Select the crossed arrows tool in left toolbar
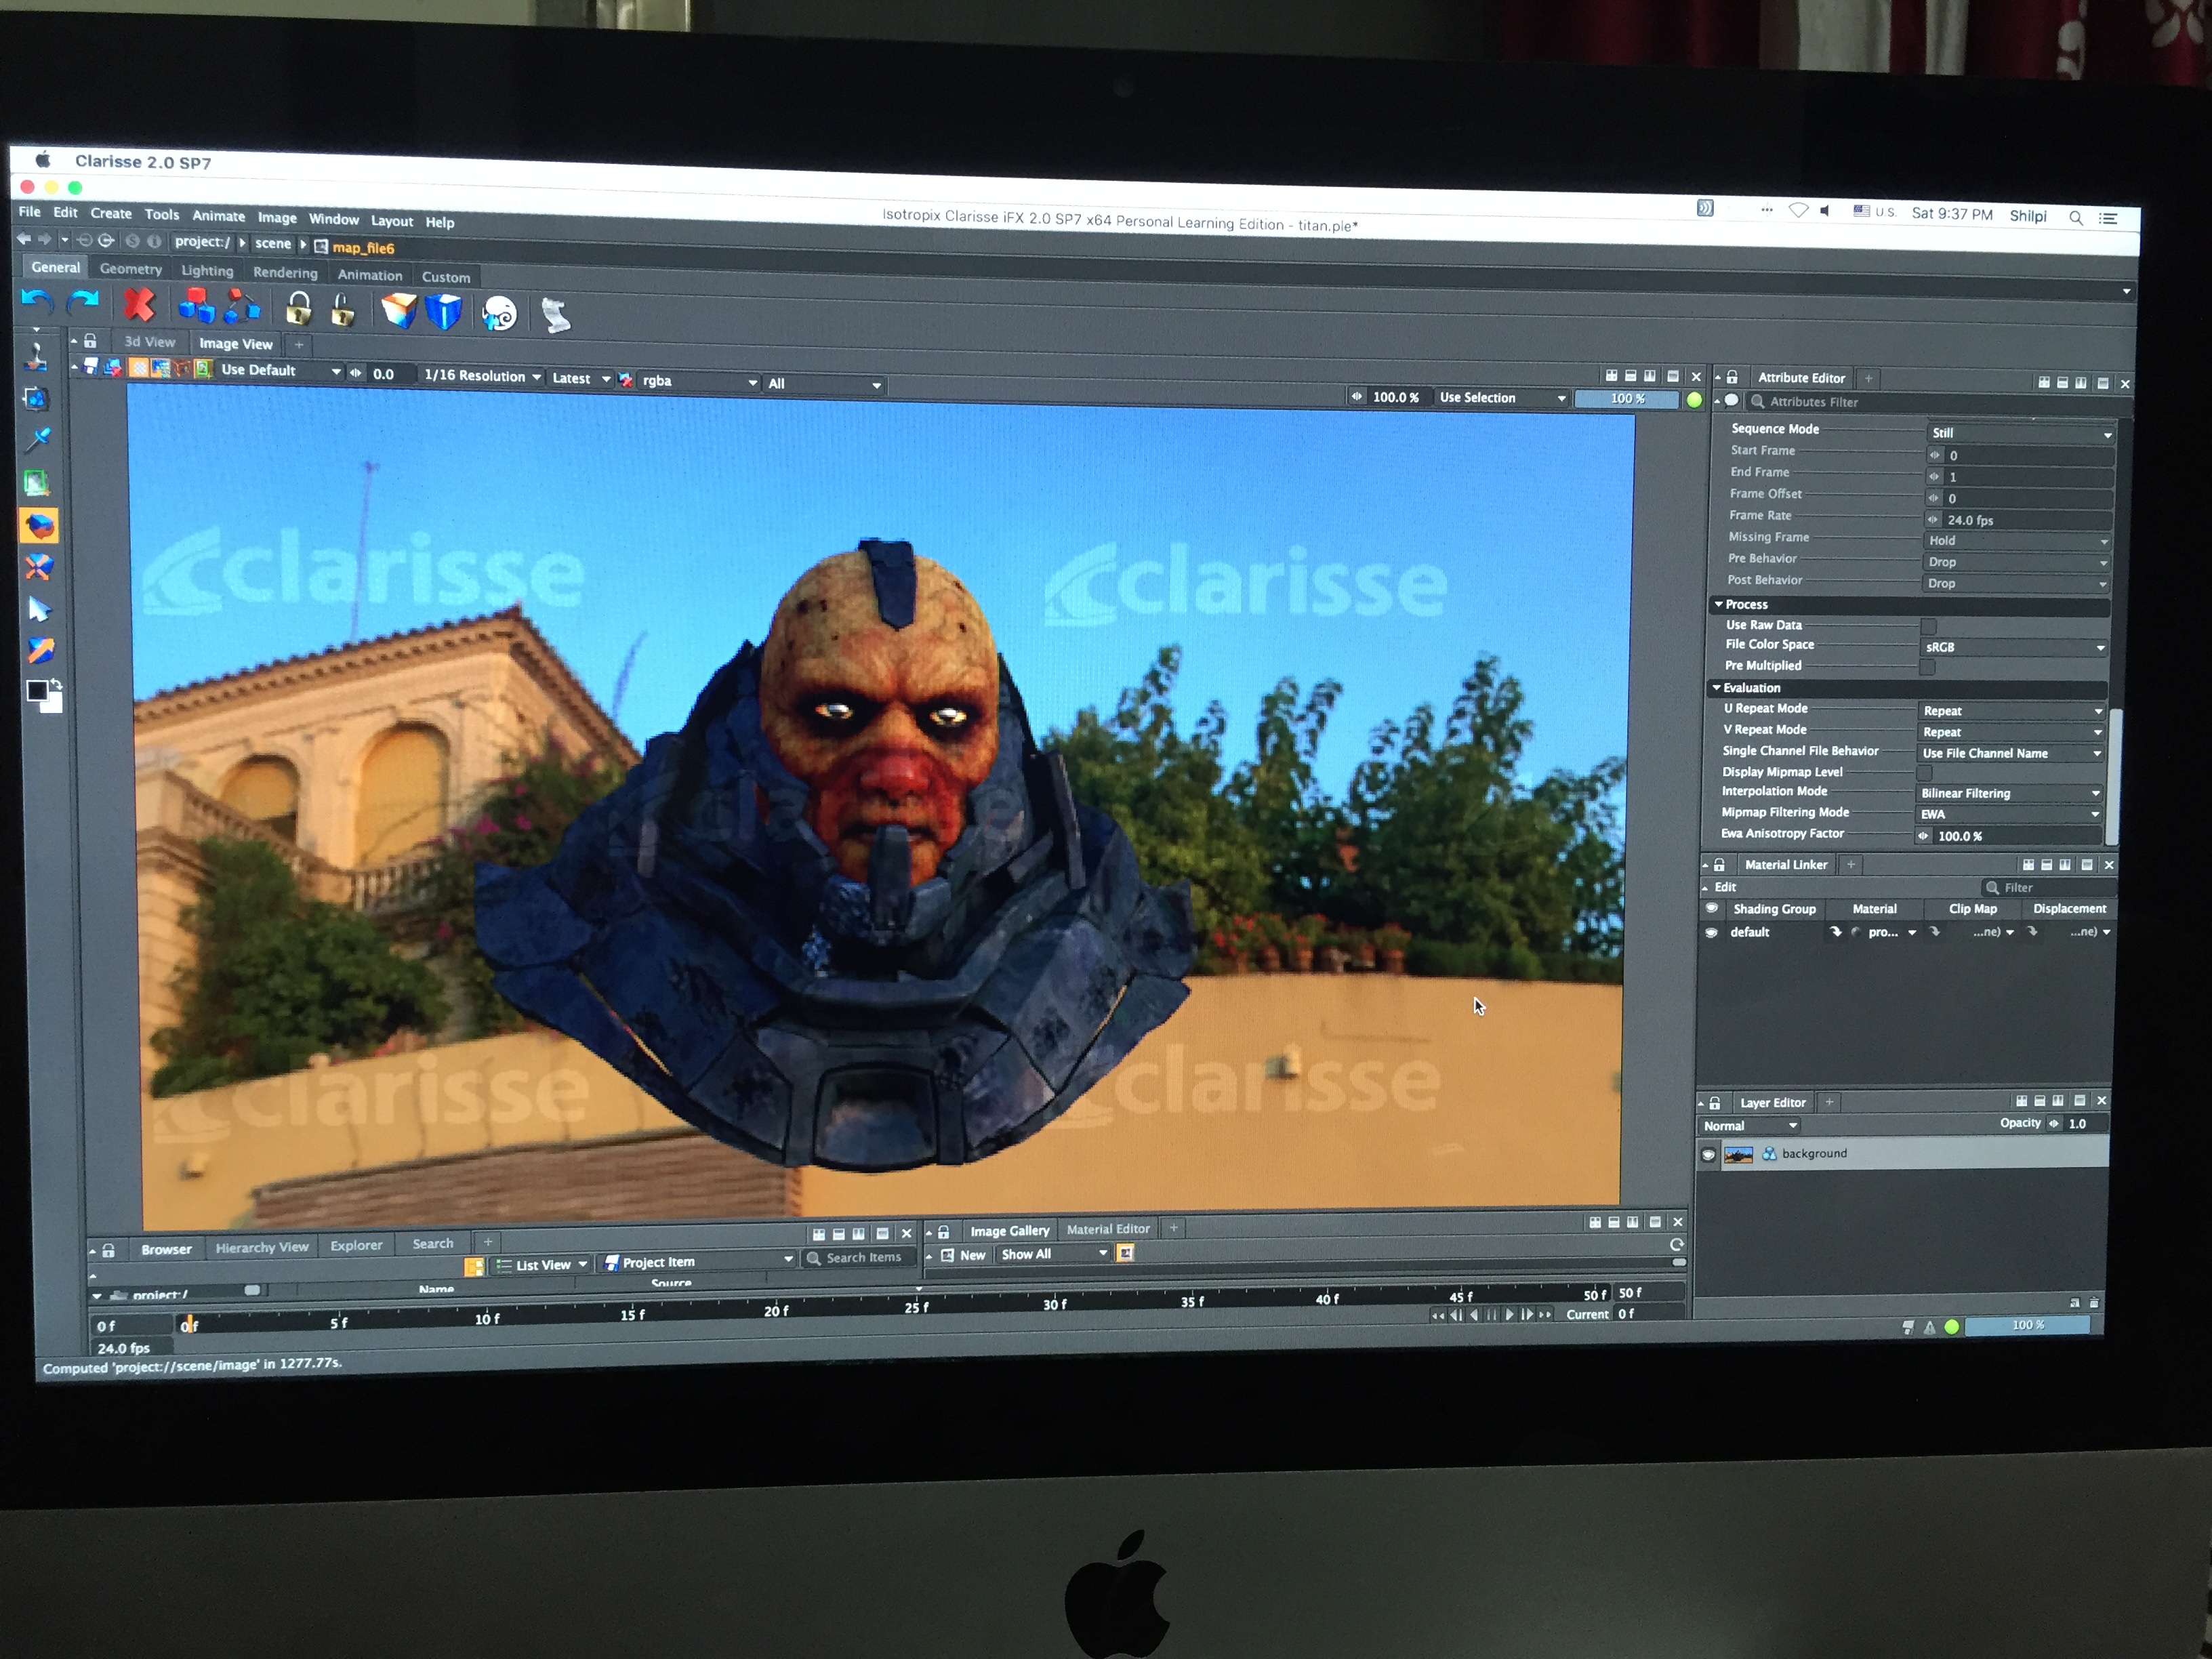Image resolution: width=2212 pixels, height=1659 pixels. [39, 567]
